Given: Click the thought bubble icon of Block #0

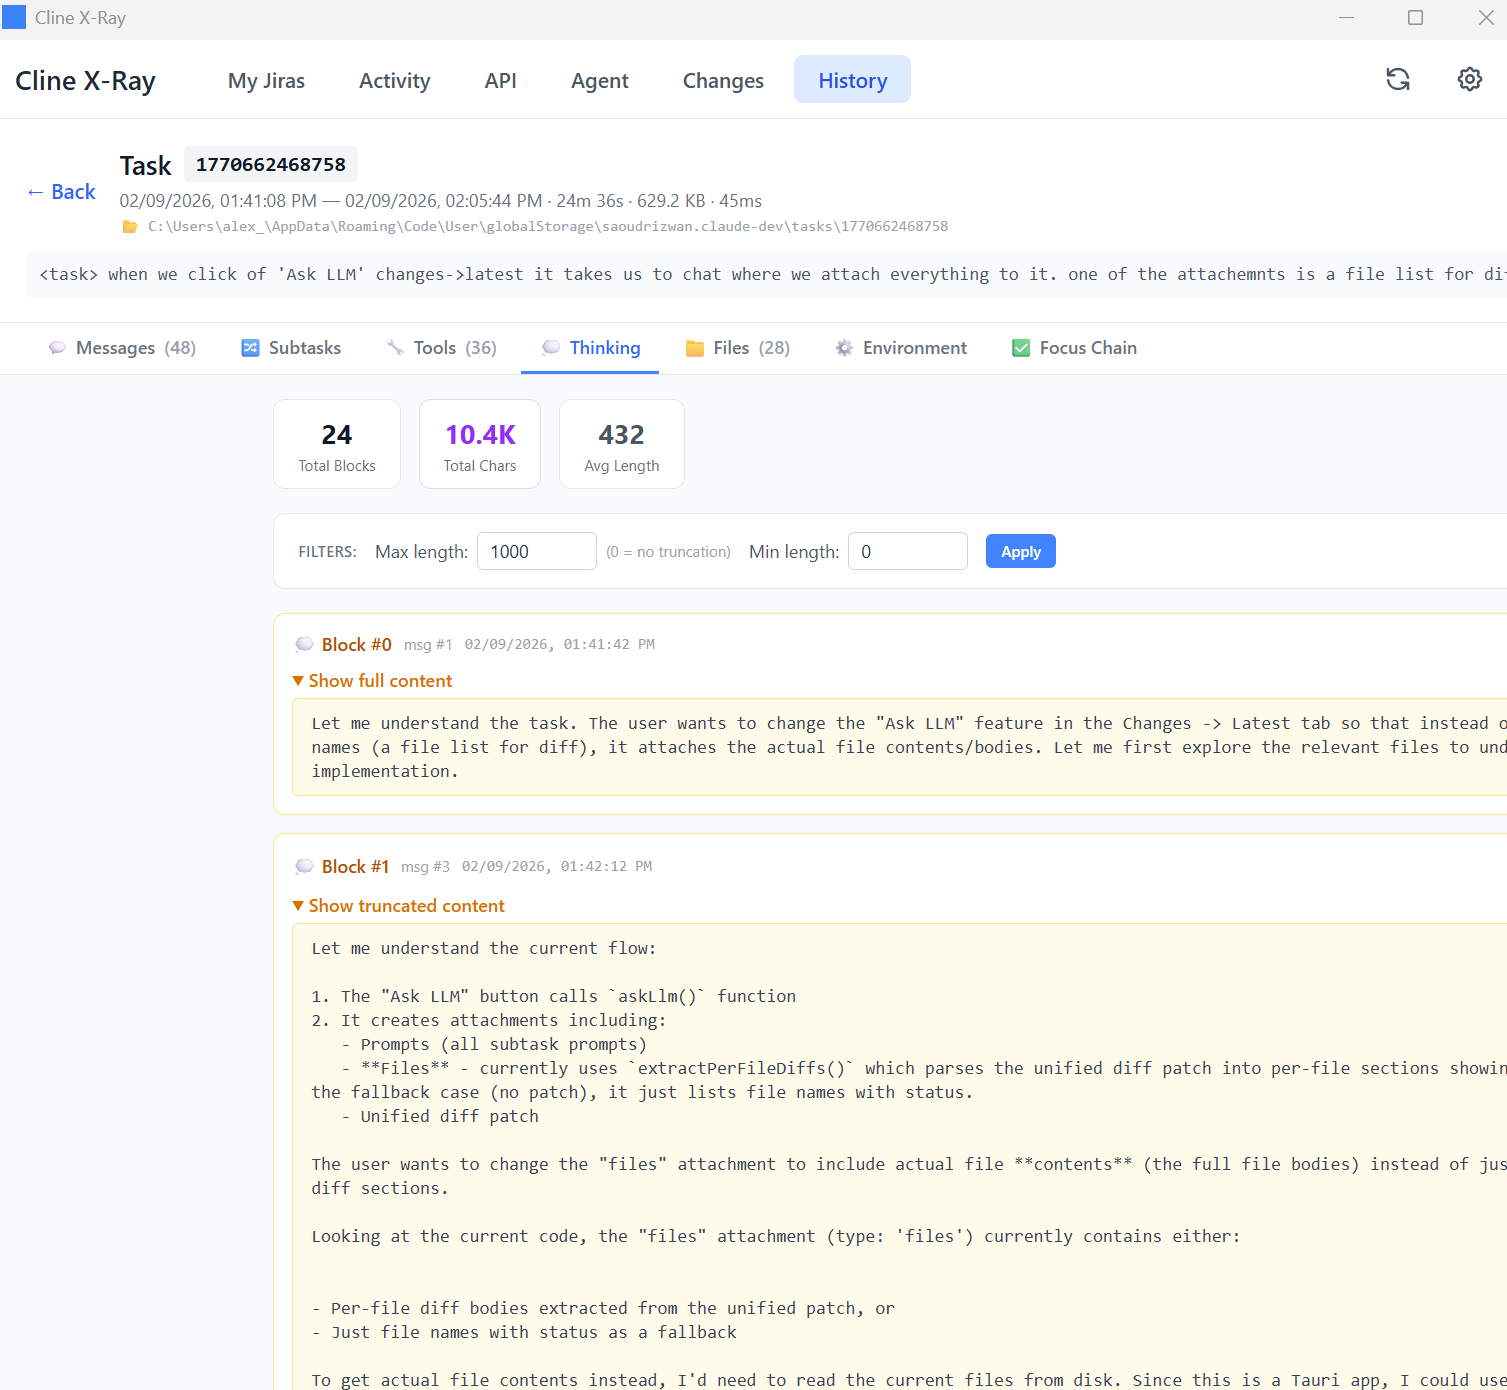Looking at the screenshot, I should (x=305, y=644).
